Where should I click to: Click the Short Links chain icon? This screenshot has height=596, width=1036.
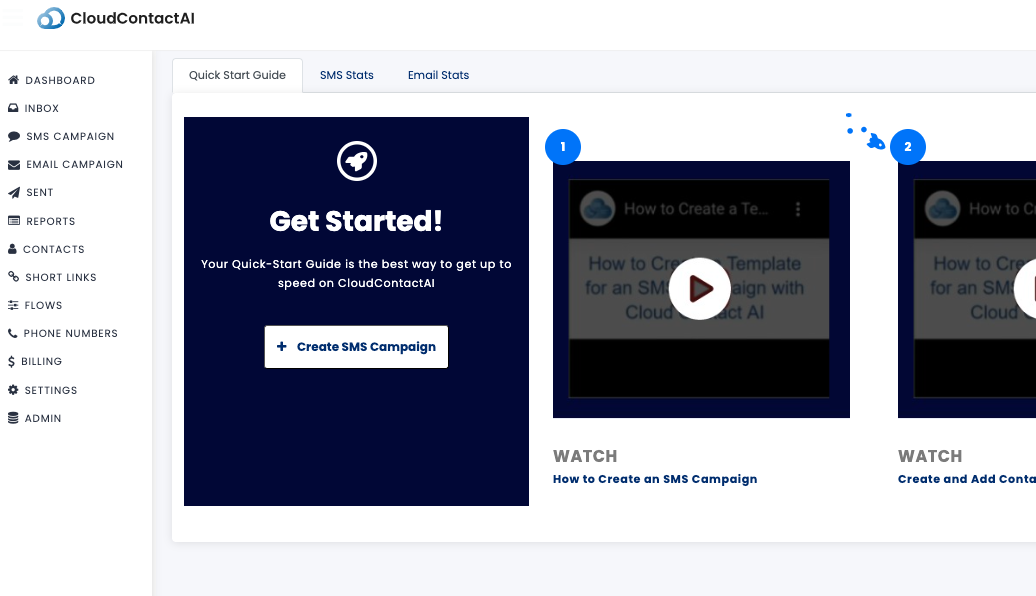(13, 277)
